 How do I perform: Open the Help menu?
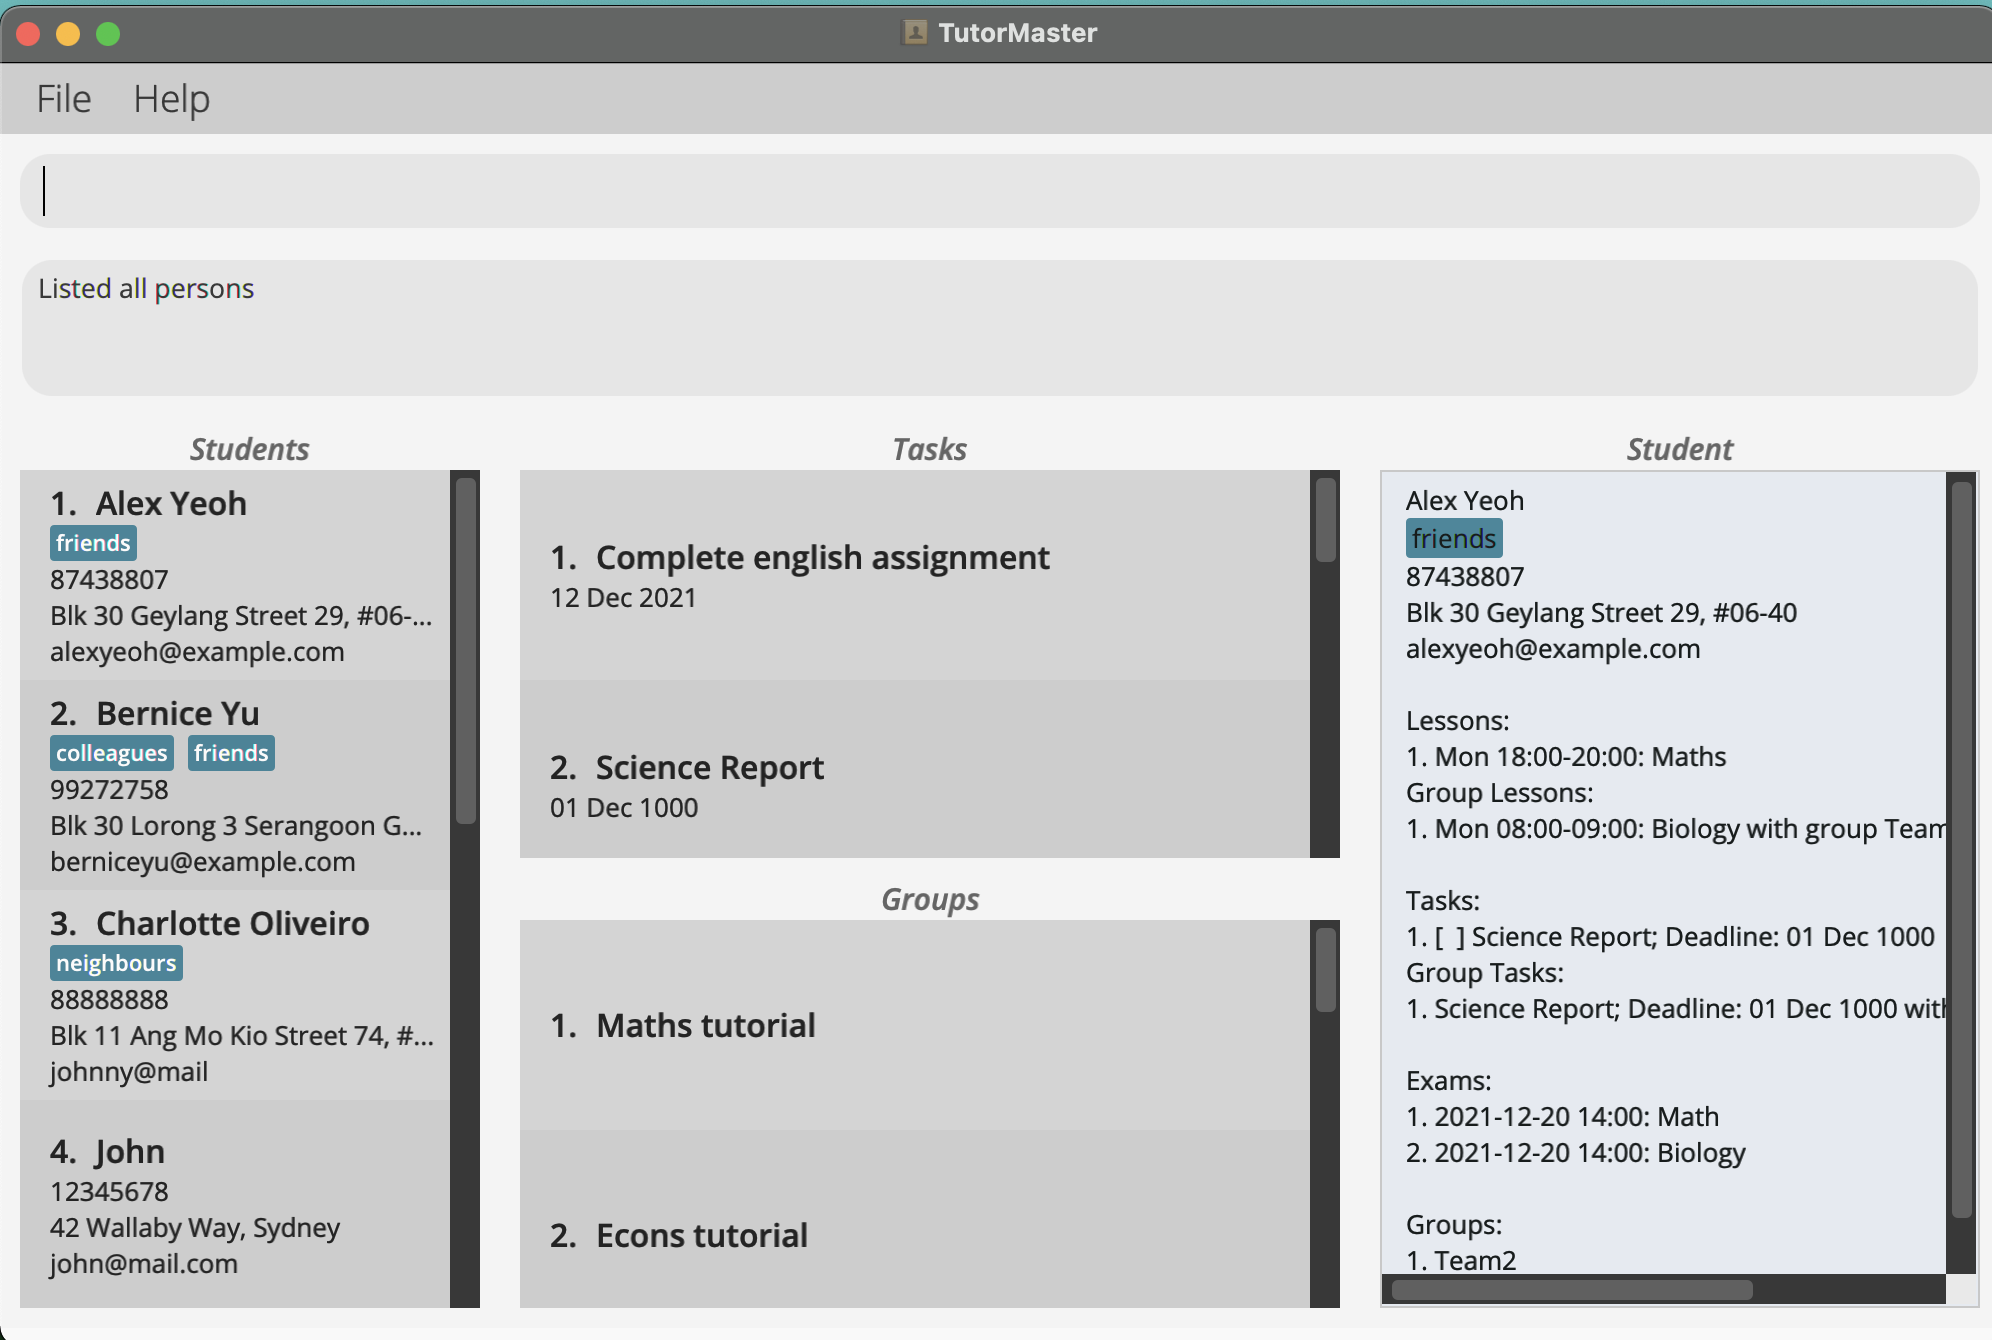pyautogui.click(x=171, y=99)
